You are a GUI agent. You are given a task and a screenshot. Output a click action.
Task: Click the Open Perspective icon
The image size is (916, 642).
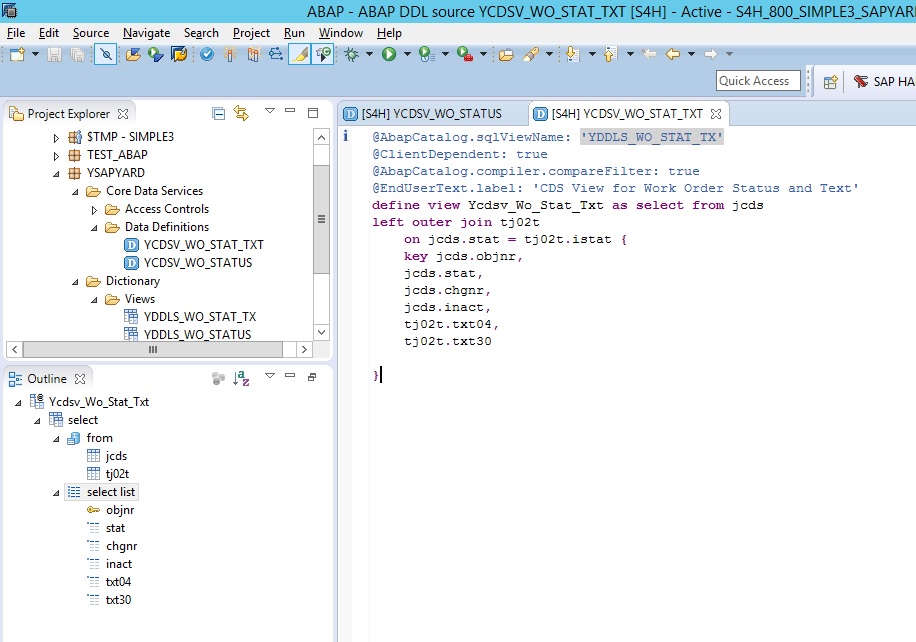pos(830,82)
